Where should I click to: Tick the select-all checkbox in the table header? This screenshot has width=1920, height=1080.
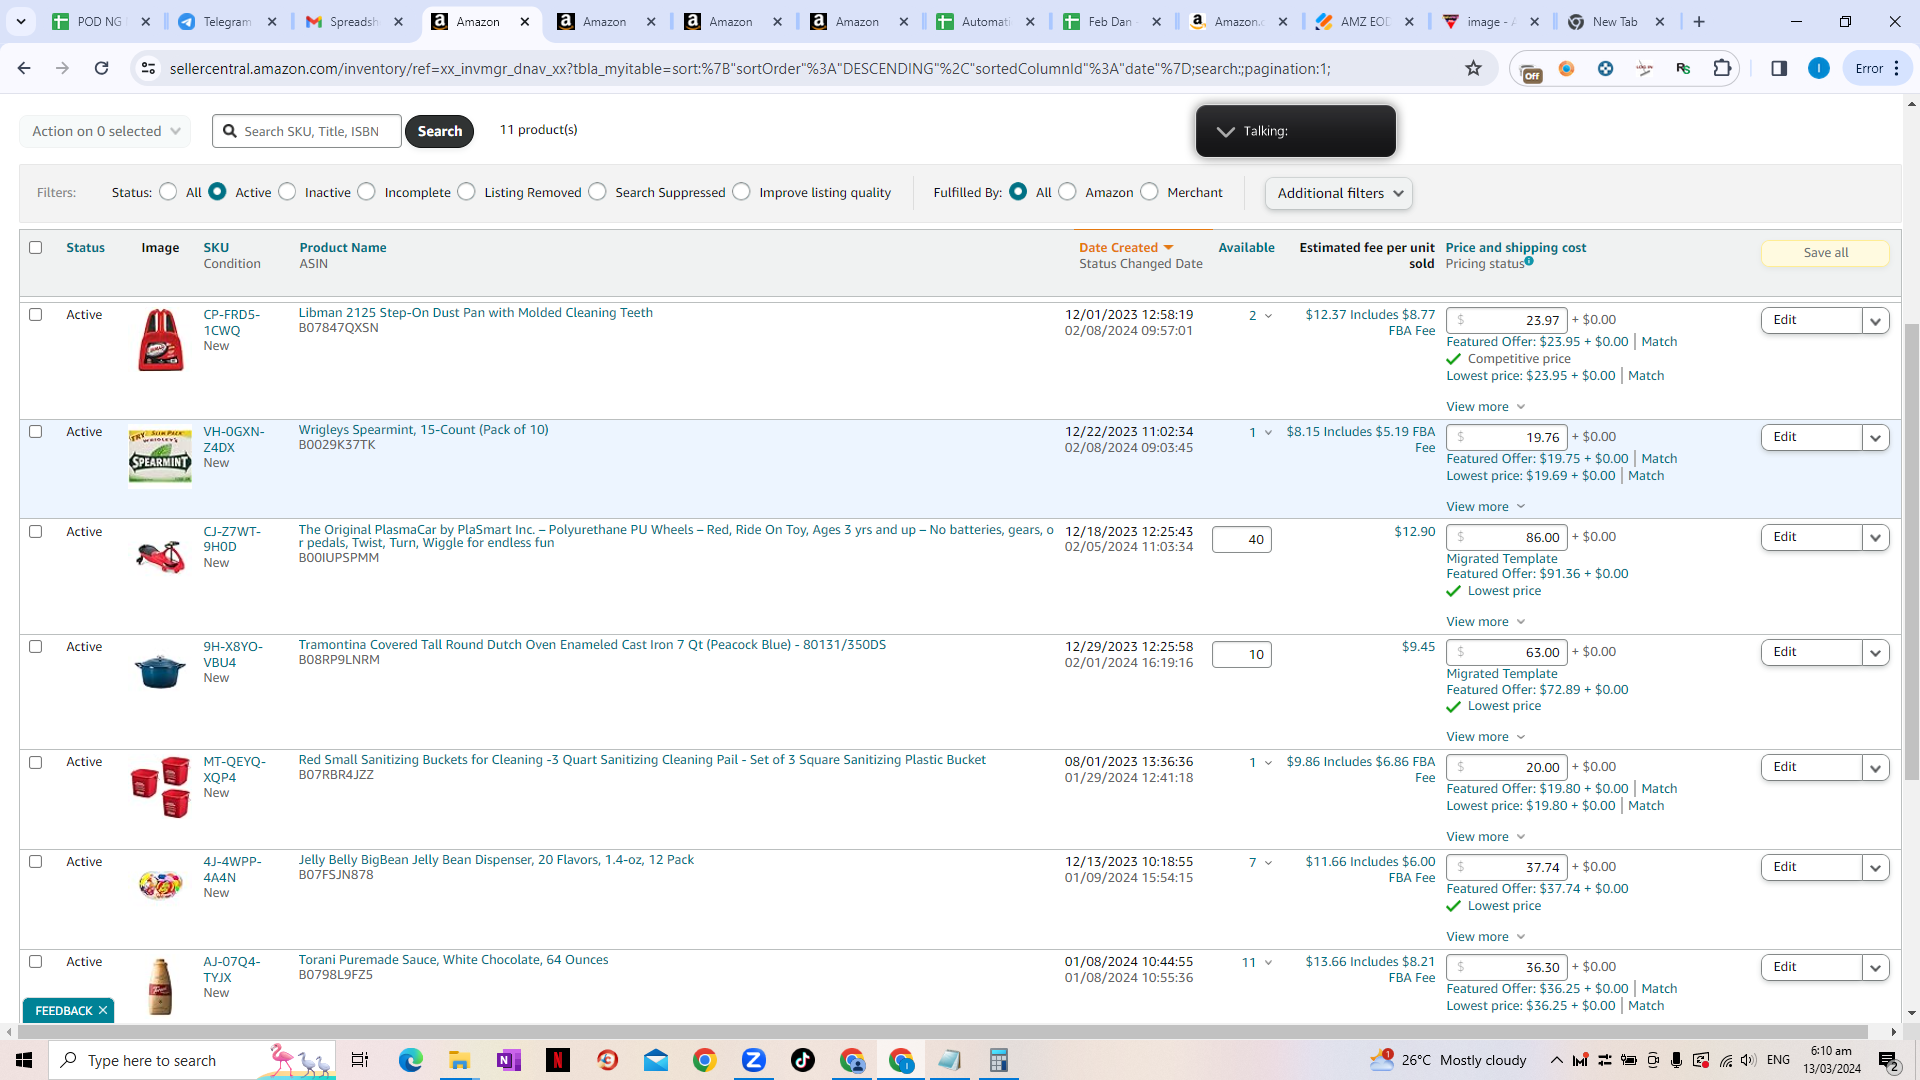coord(36,247)
